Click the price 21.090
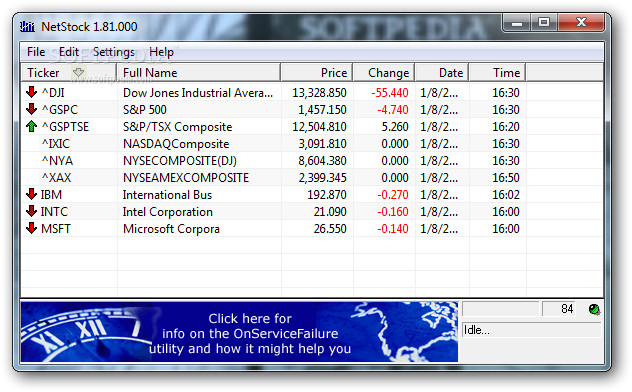This screenshot has width=632, height=392. tap(330, 212)
